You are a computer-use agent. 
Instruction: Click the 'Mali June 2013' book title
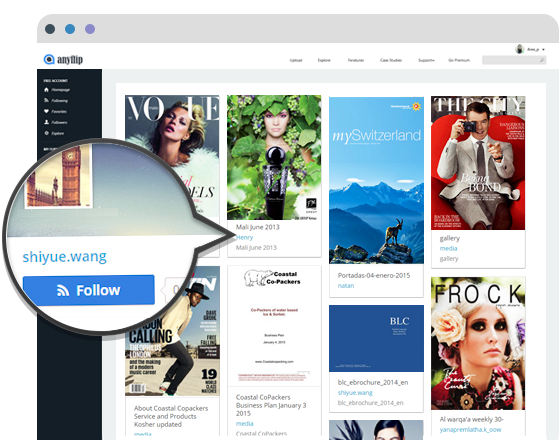click(258, 227)
